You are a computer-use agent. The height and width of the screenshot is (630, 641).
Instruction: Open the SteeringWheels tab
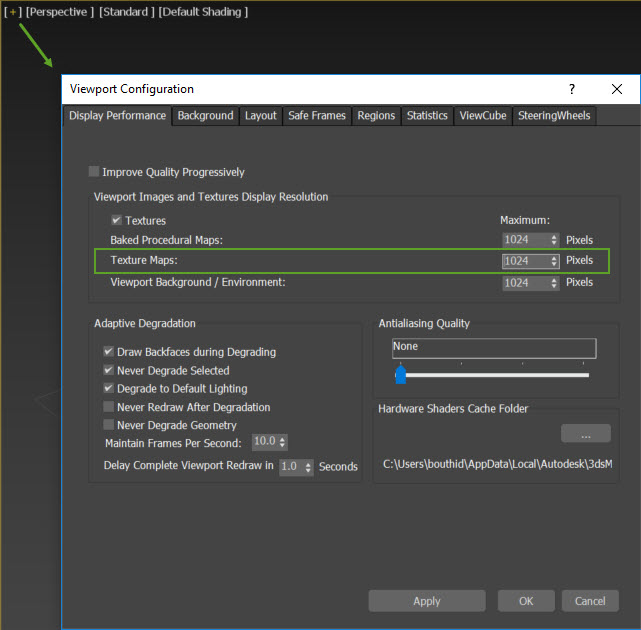tap(554, 116)
